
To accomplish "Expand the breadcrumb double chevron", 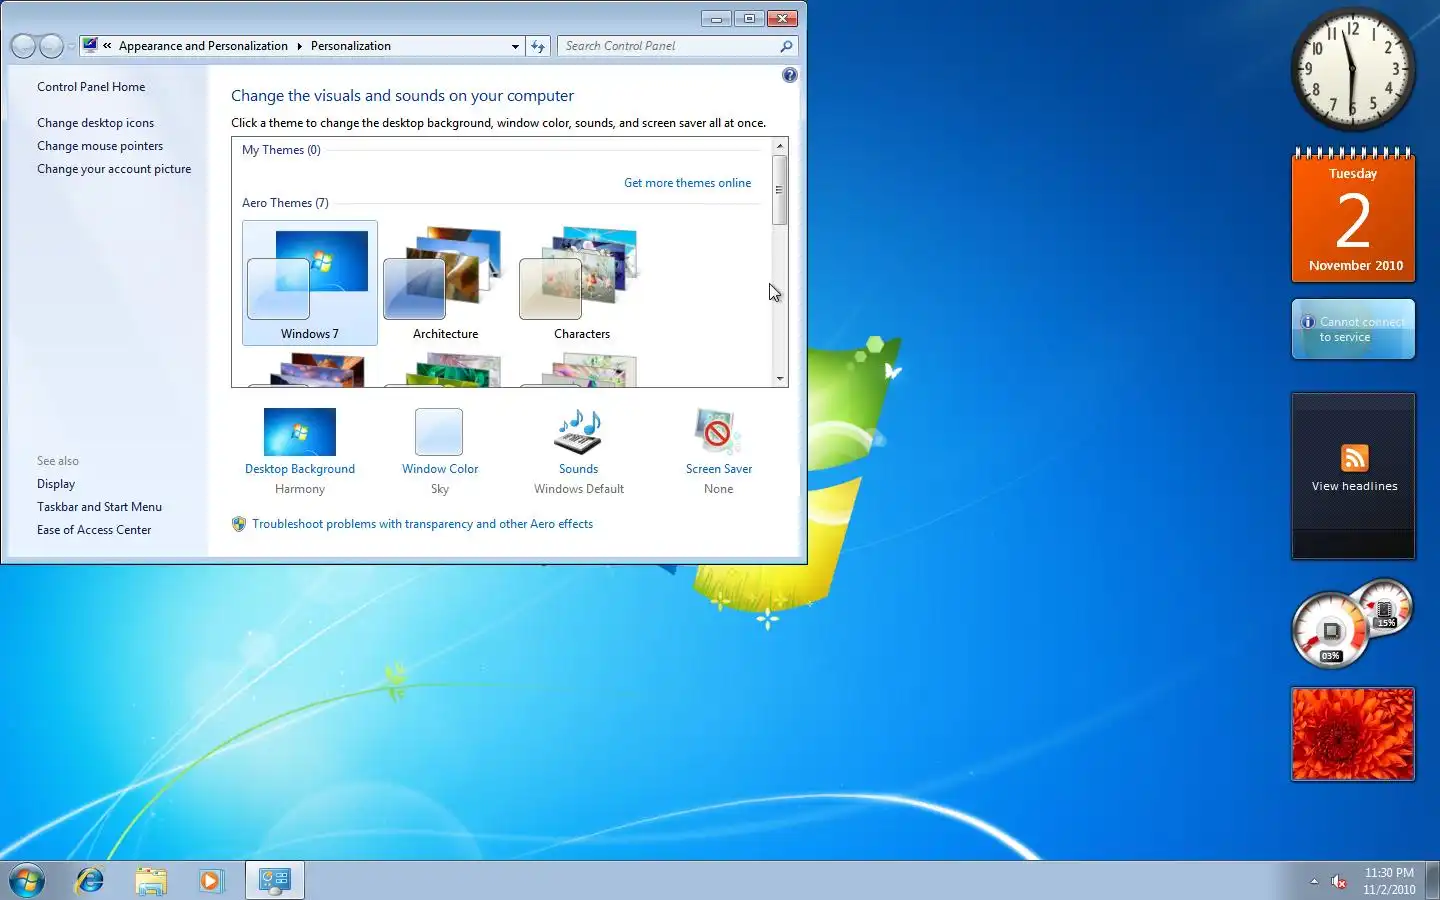I will (x=107, y=46).
